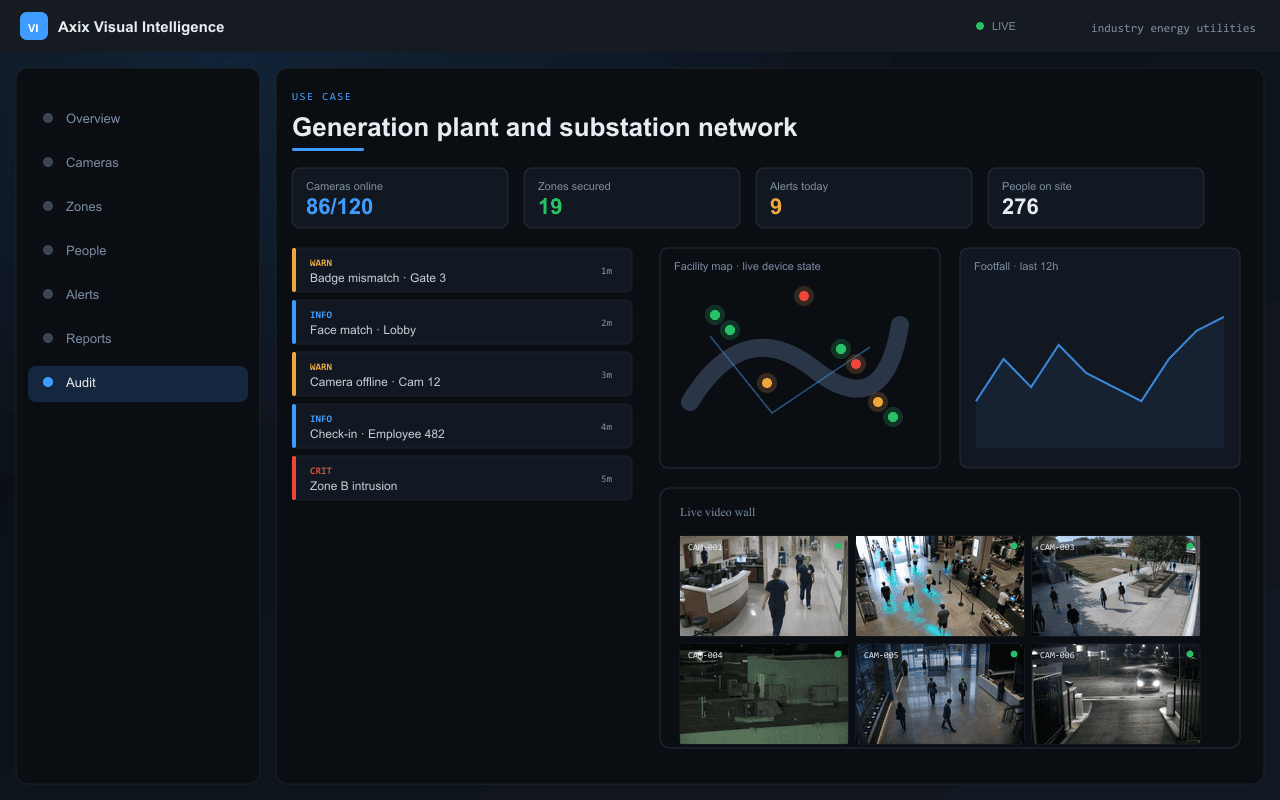Click the topmost red device marker on map
The height and width of the screenshot is (800, 1280).
coord(804,296)
